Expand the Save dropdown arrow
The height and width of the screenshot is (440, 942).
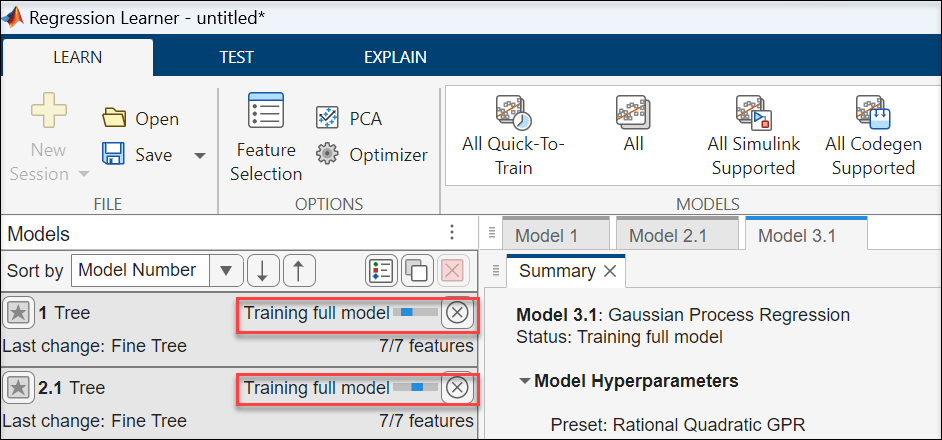point(199,155)
